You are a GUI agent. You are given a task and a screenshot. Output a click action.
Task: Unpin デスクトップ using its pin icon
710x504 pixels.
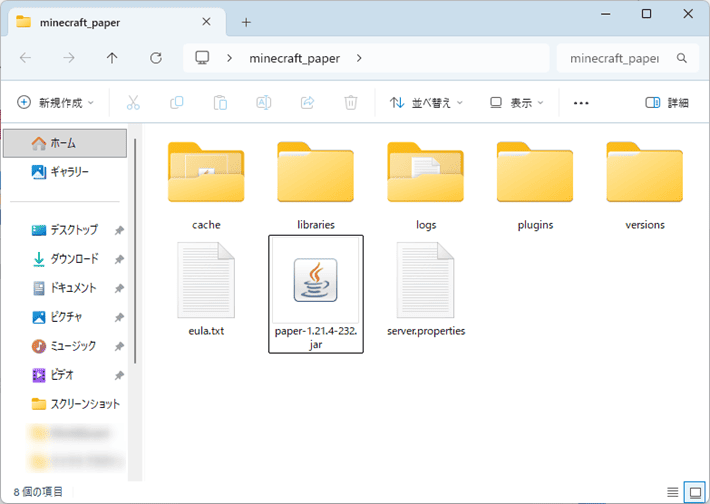[119, 230]
